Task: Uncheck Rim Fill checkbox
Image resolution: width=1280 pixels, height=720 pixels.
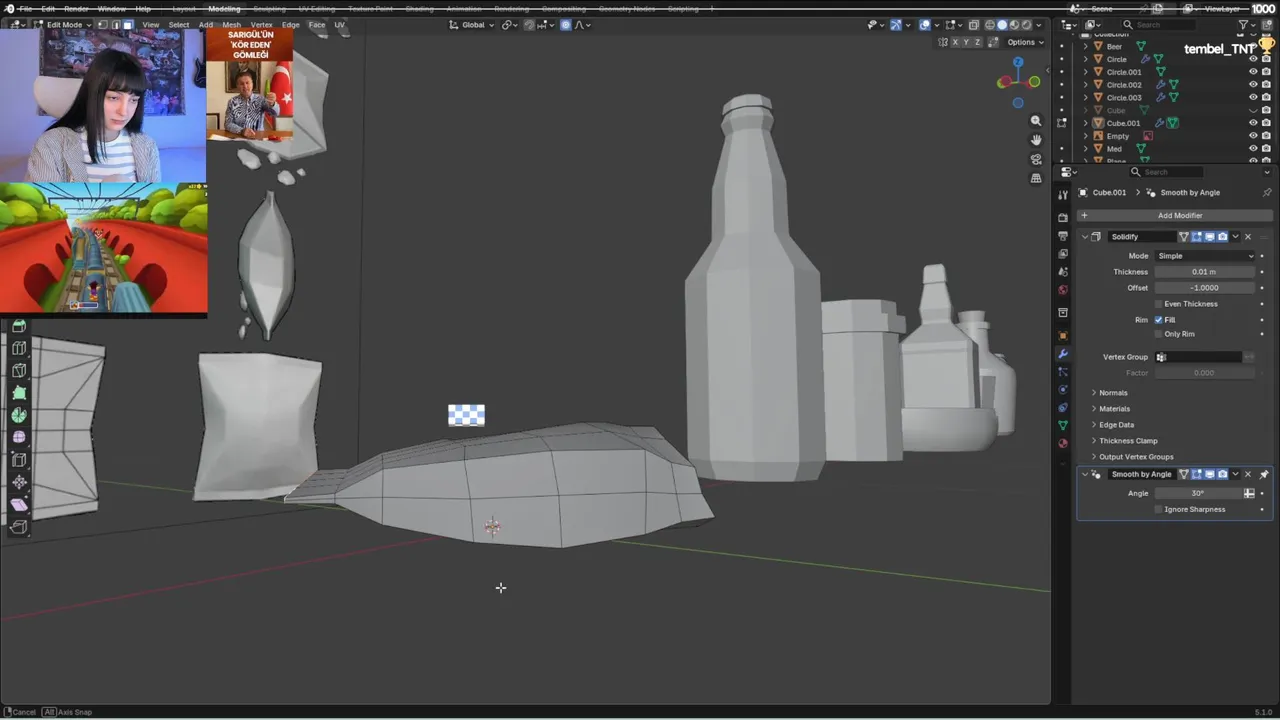Action: click(x=1158, y=320)
